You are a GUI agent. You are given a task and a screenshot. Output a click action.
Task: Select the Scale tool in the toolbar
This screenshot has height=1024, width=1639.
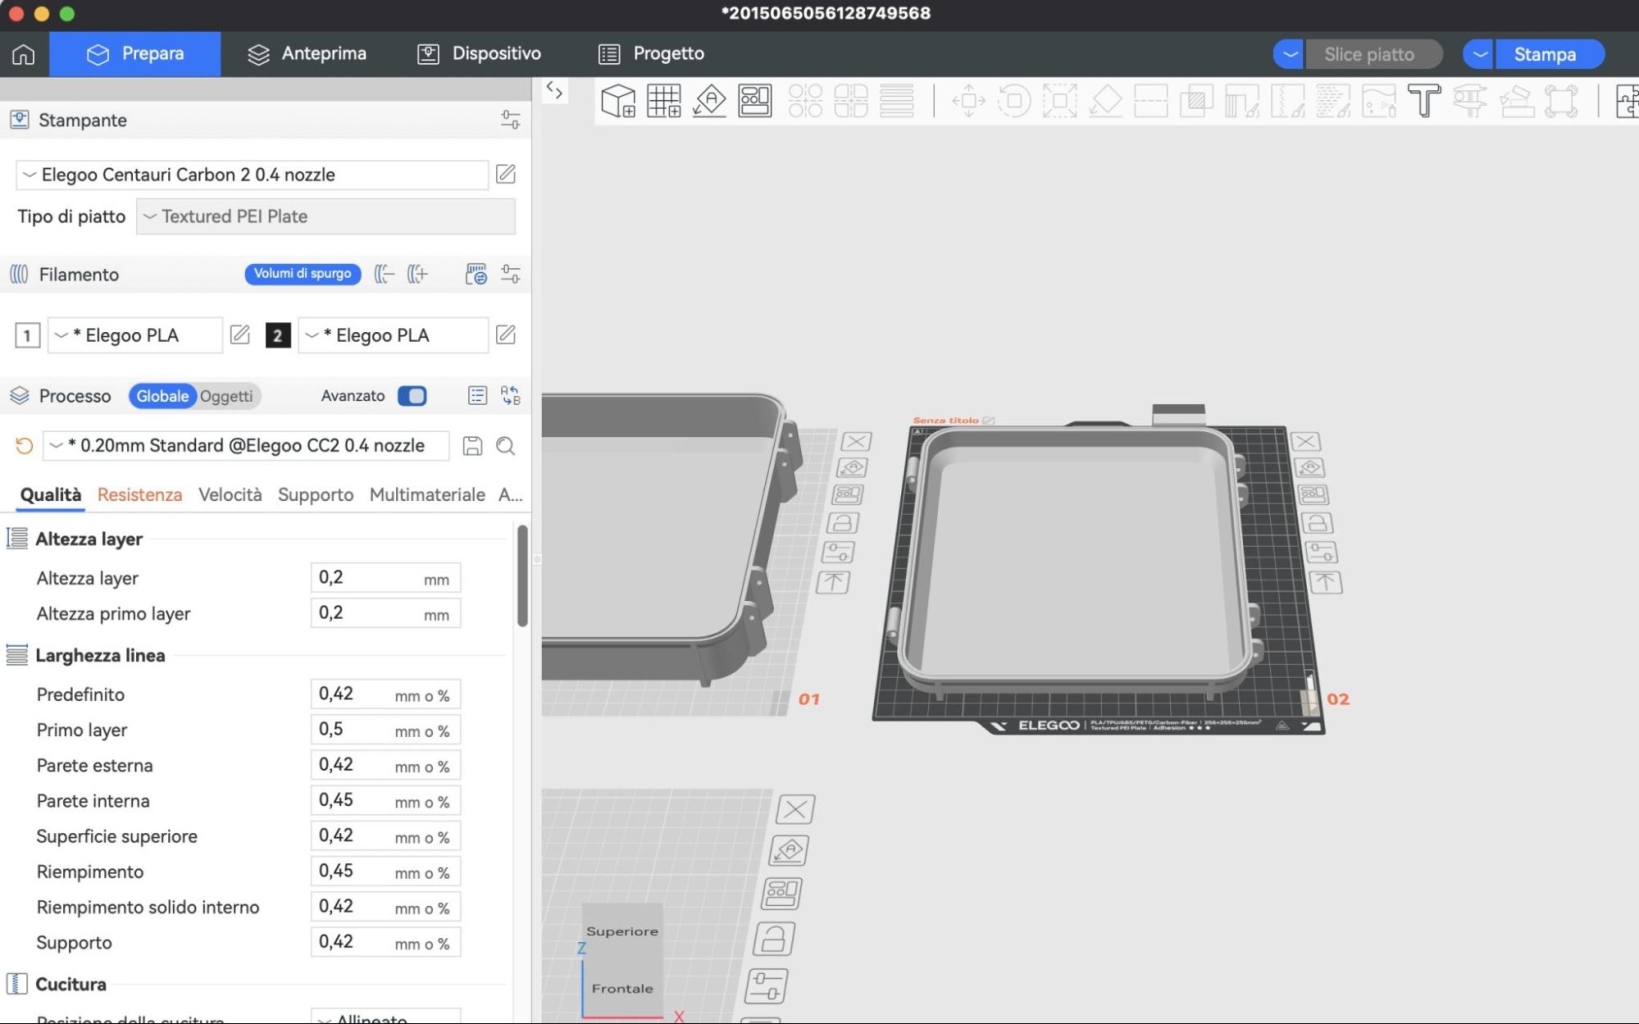tap(1059, 100)
